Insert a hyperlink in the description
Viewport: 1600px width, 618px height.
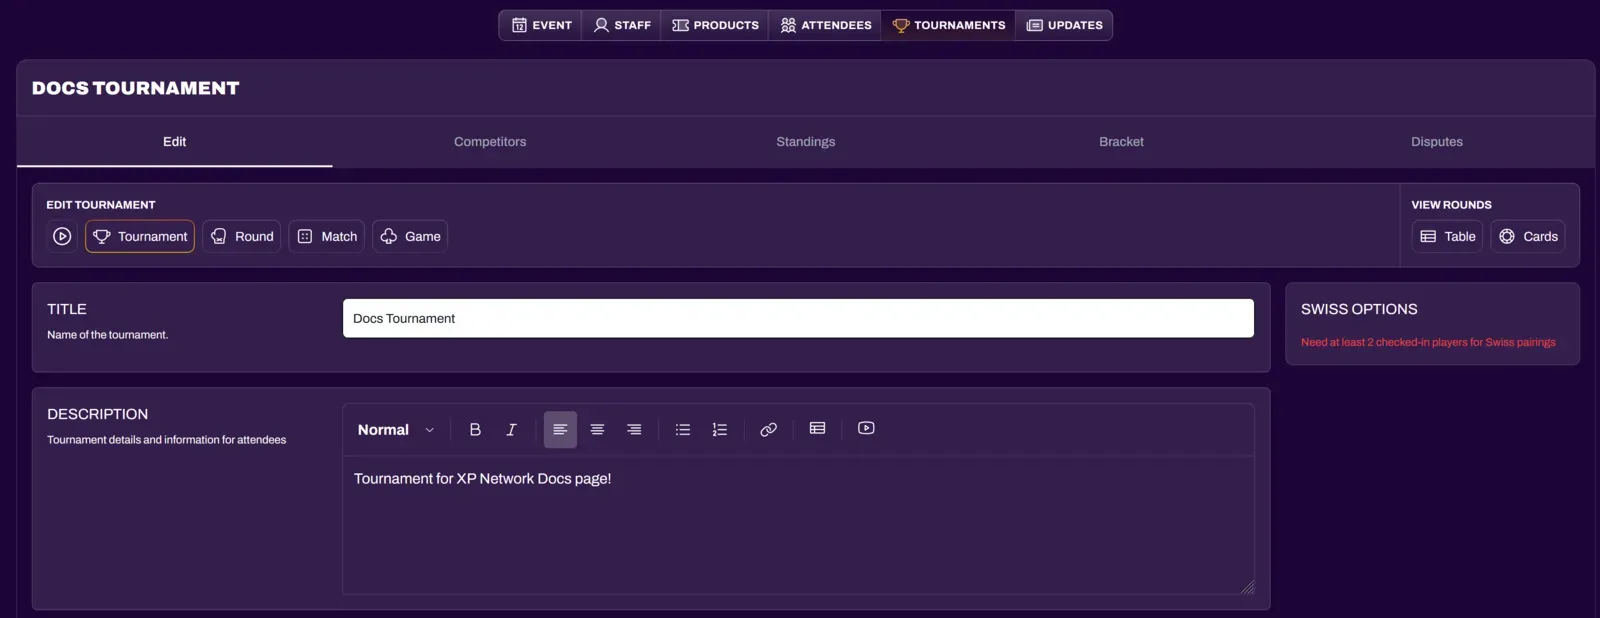pyautogui.click(x=768, y=430)
